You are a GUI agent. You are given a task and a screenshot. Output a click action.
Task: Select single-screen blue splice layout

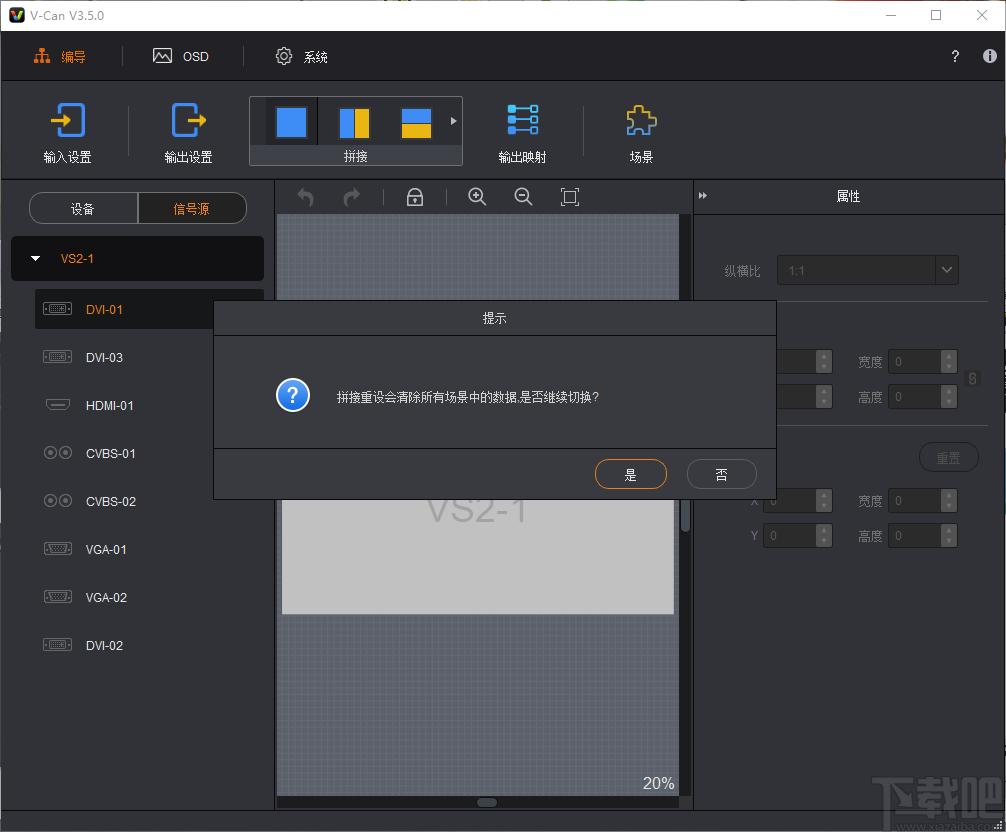[291, 122]
